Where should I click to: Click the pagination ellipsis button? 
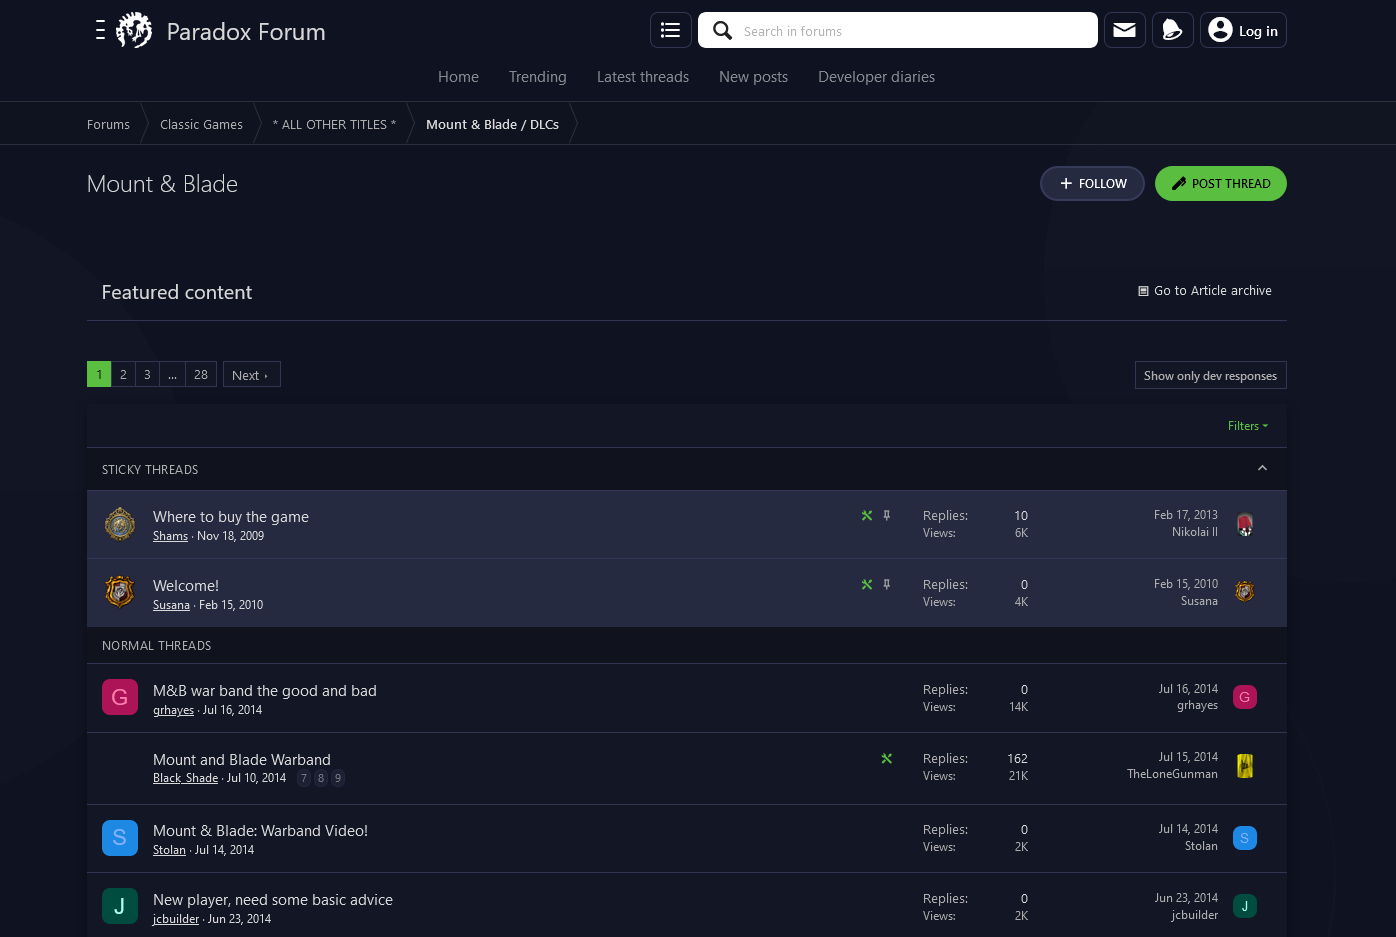172,374
